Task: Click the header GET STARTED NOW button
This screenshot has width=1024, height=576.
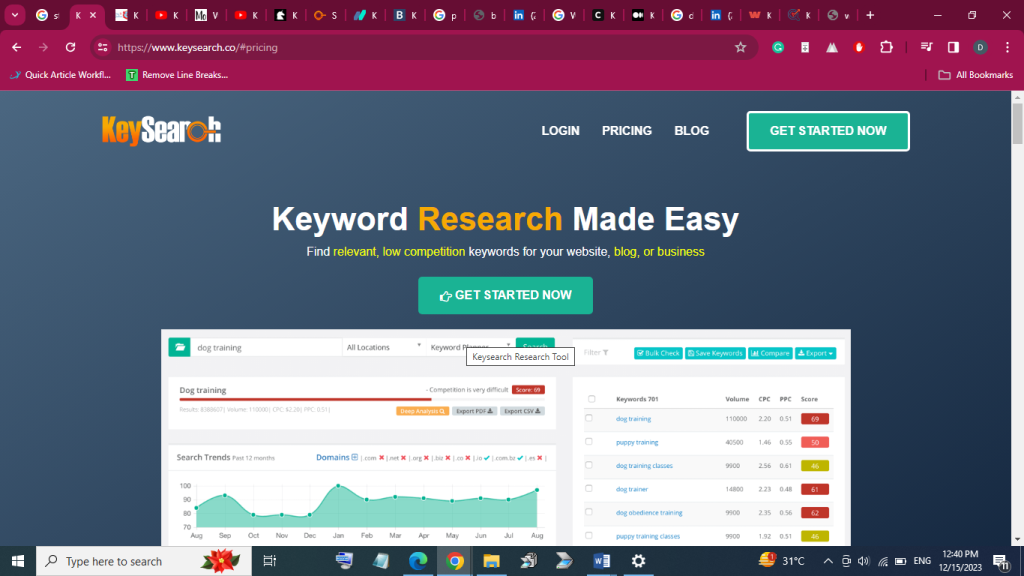Action: pos(828,131)
